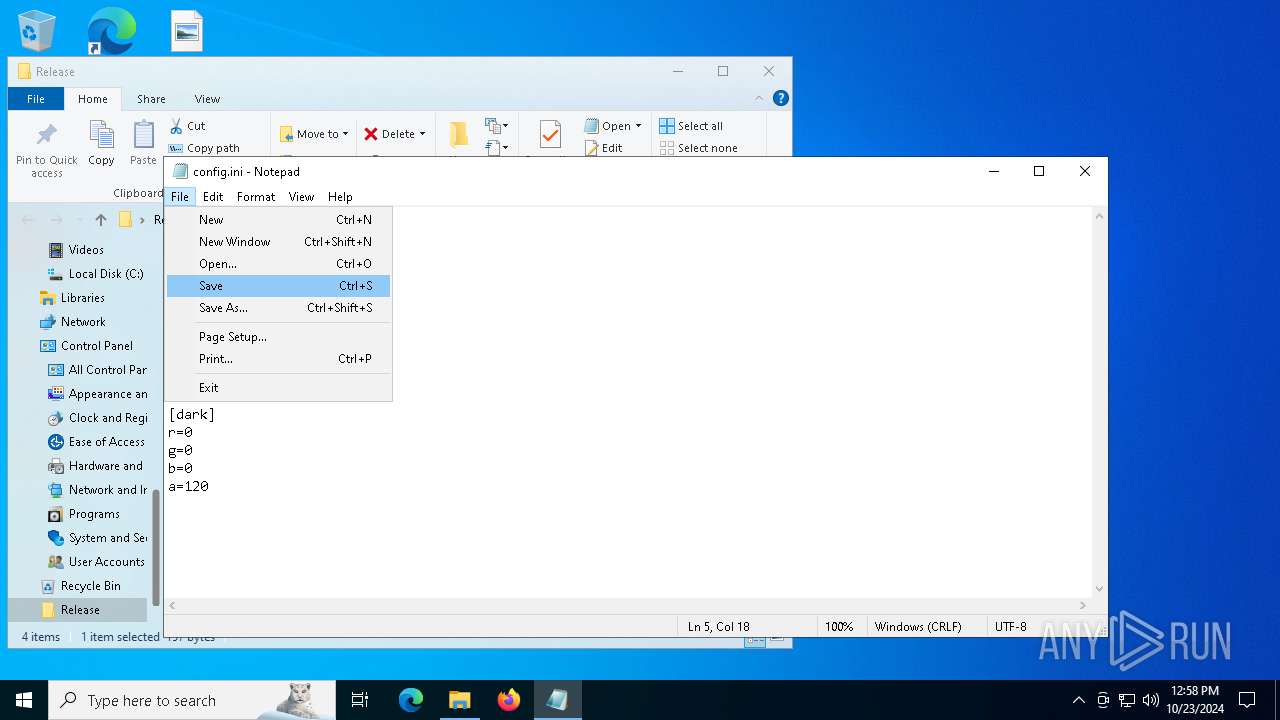Open Edge from the taskbar

pyautogui.click(x=411, y=700)
